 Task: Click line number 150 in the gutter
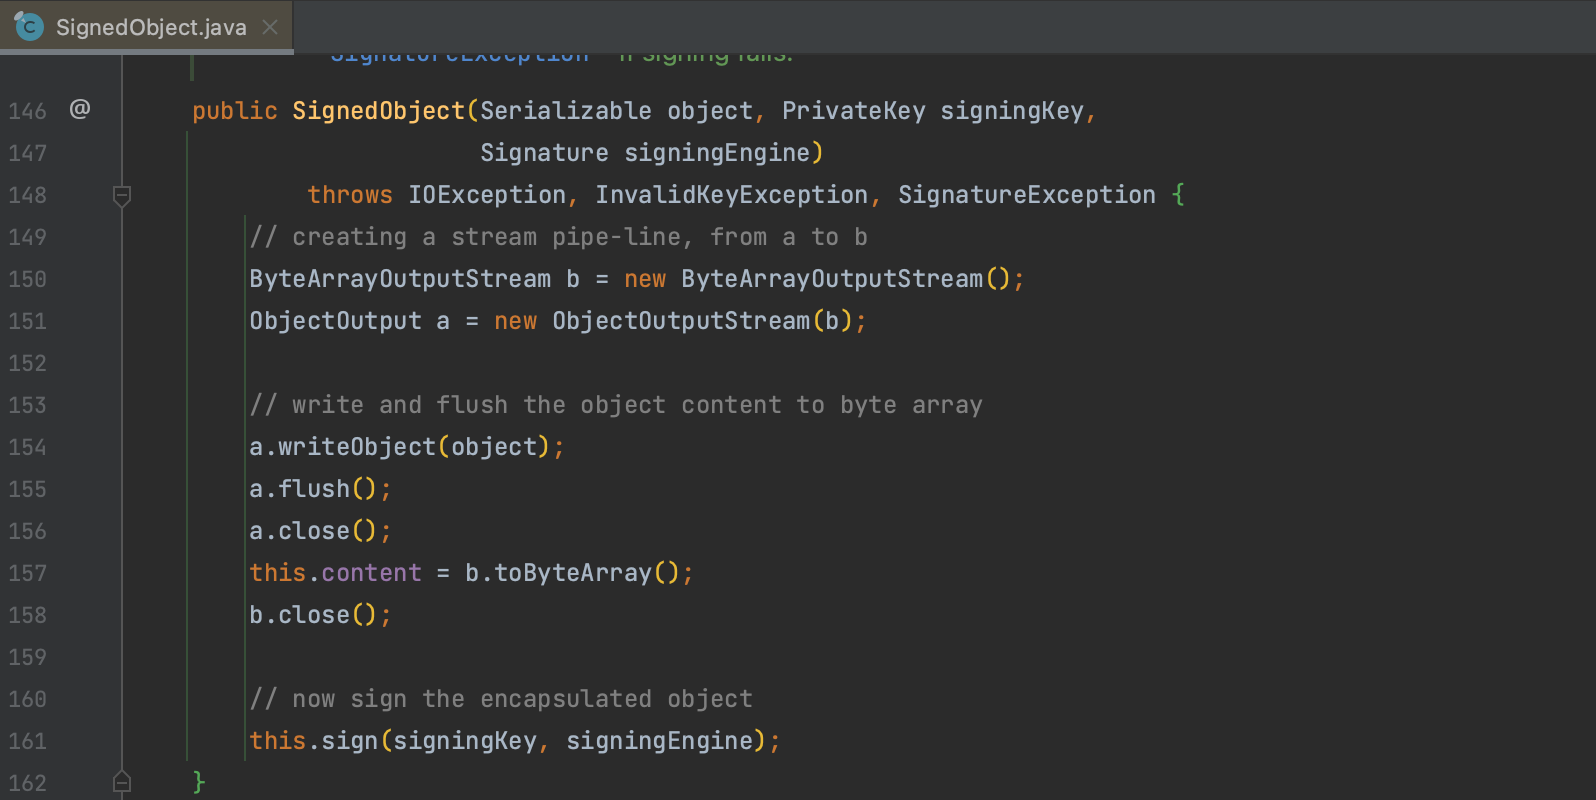click(28, 279)
